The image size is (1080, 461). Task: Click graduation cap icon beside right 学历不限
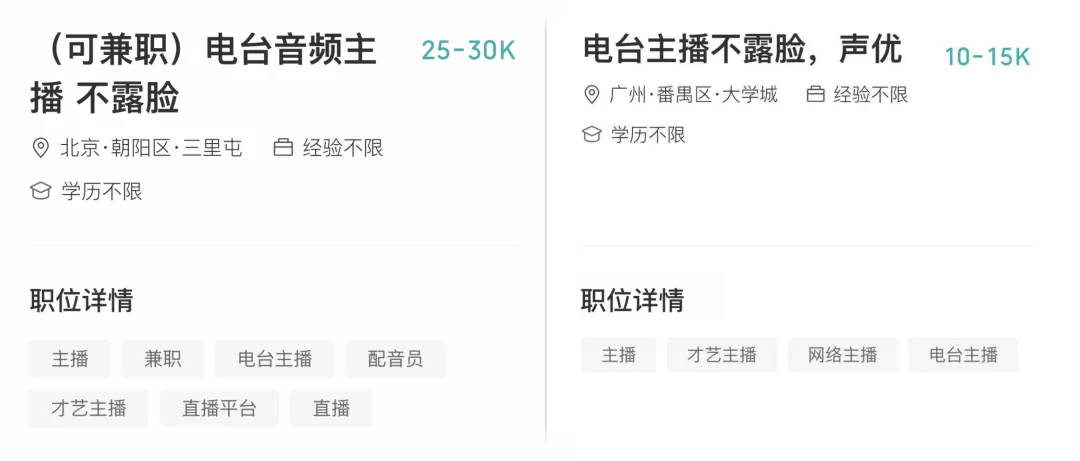(x=592, y=134)
